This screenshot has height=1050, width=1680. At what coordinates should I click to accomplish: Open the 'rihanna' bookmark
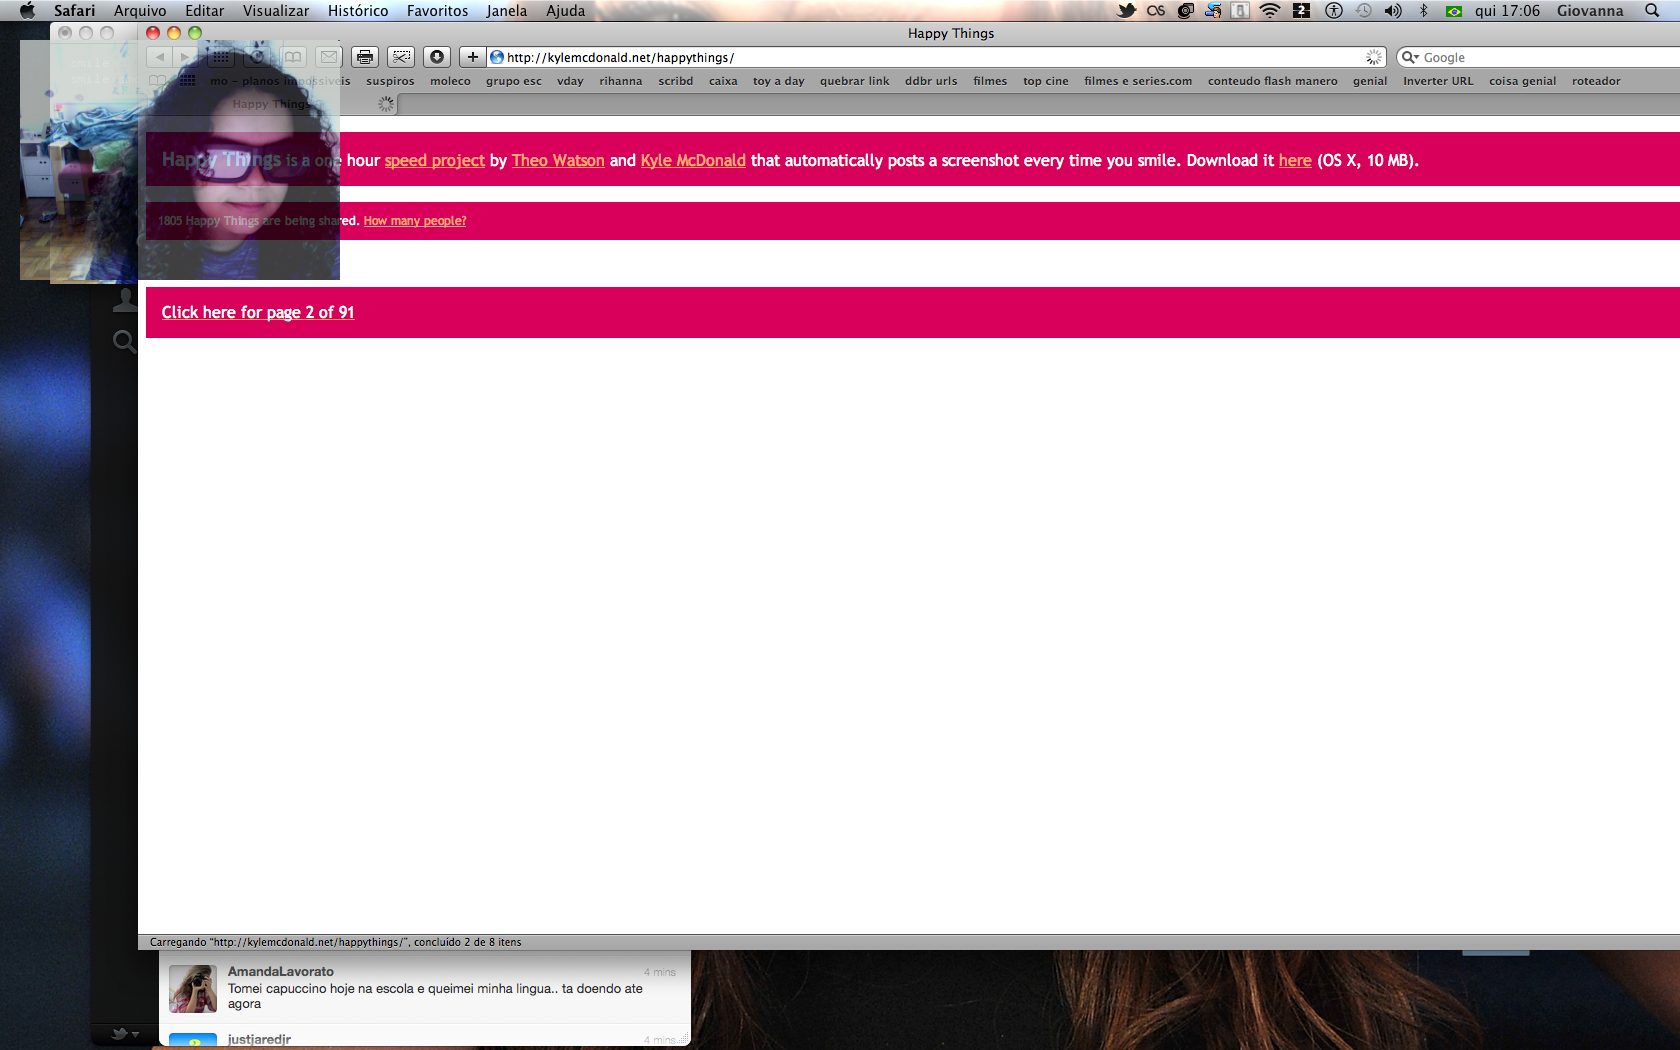pyautogui.click(x=621, y=81)
